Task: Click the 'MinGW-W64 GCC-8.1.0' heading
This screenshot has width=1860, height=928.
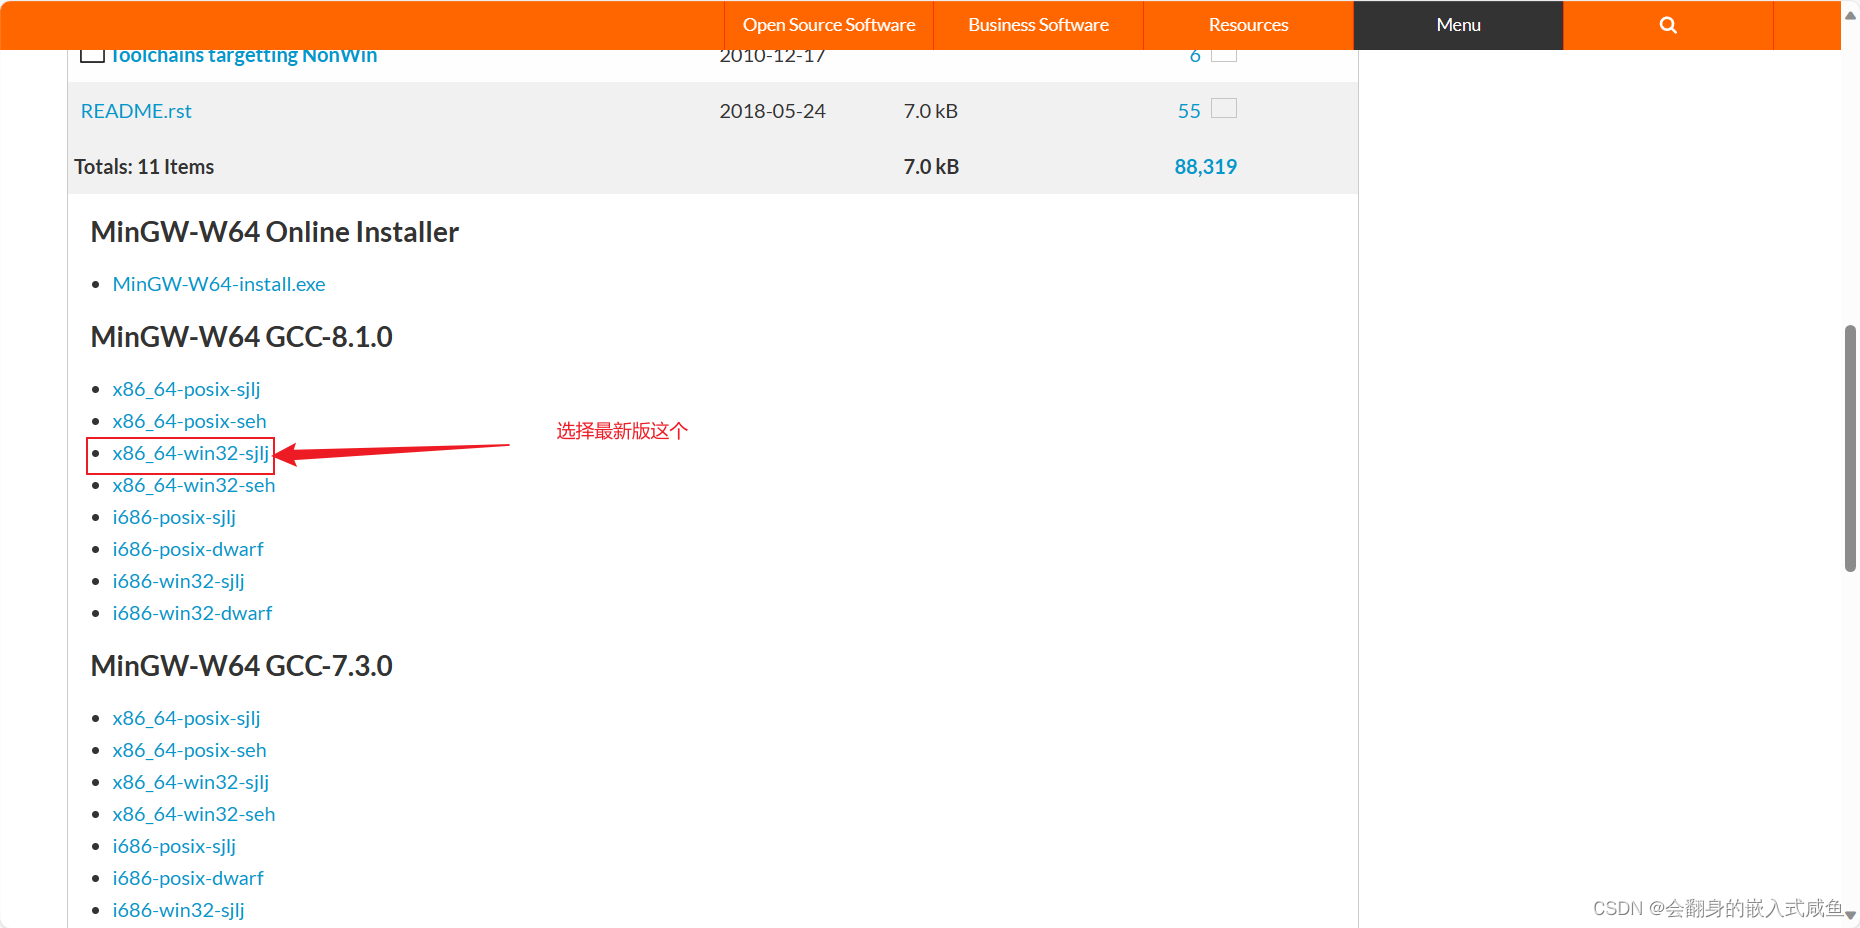Action: [x=241, y=337]
